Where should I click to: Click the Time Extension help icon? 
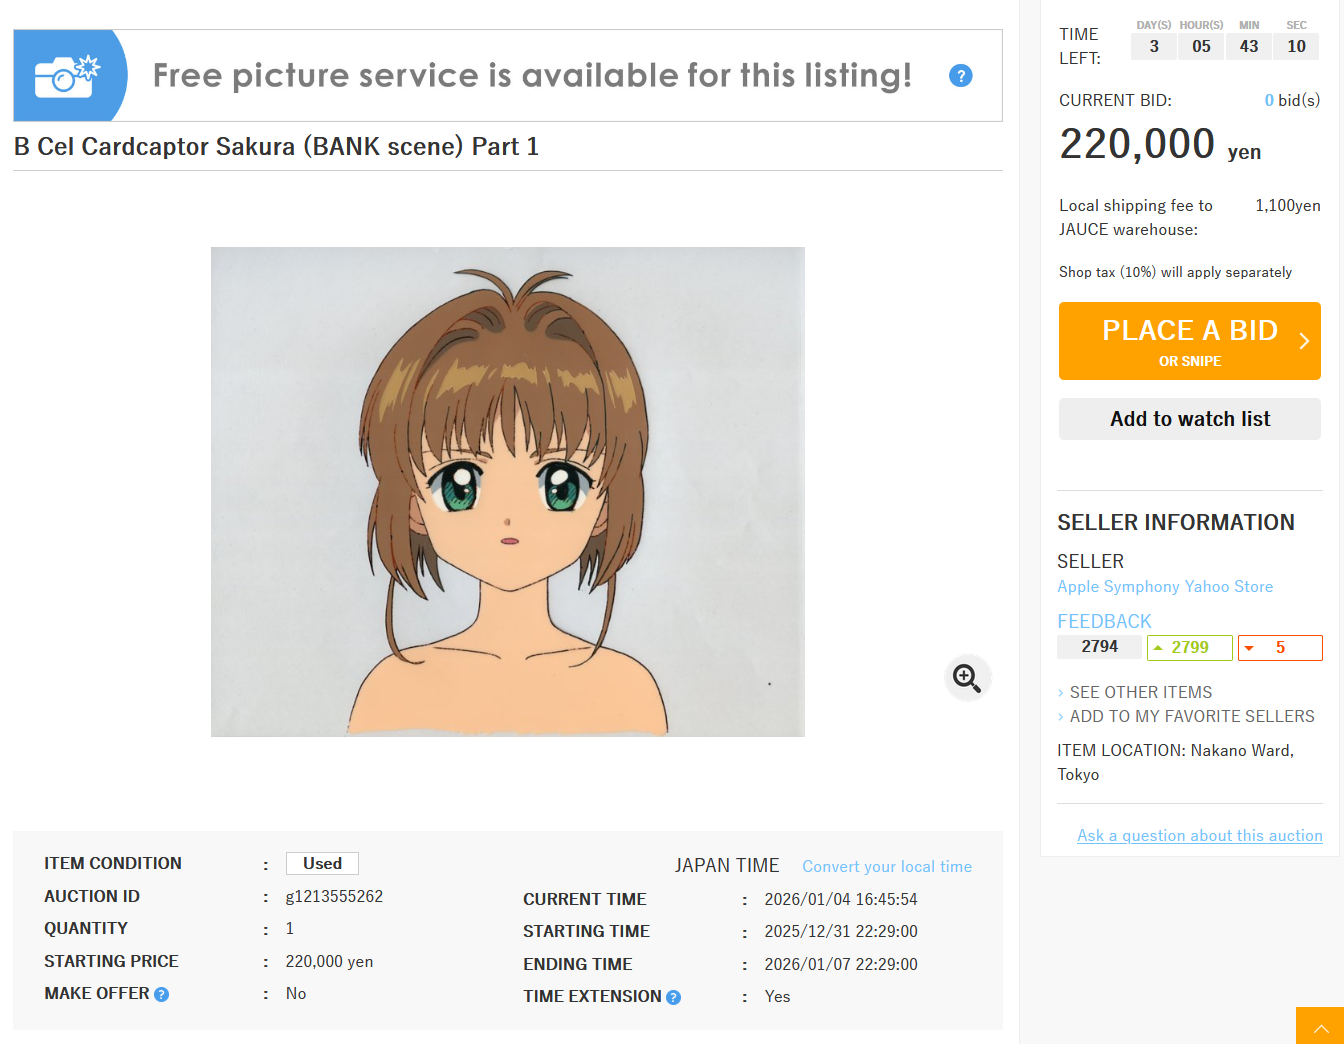(673, 997)
